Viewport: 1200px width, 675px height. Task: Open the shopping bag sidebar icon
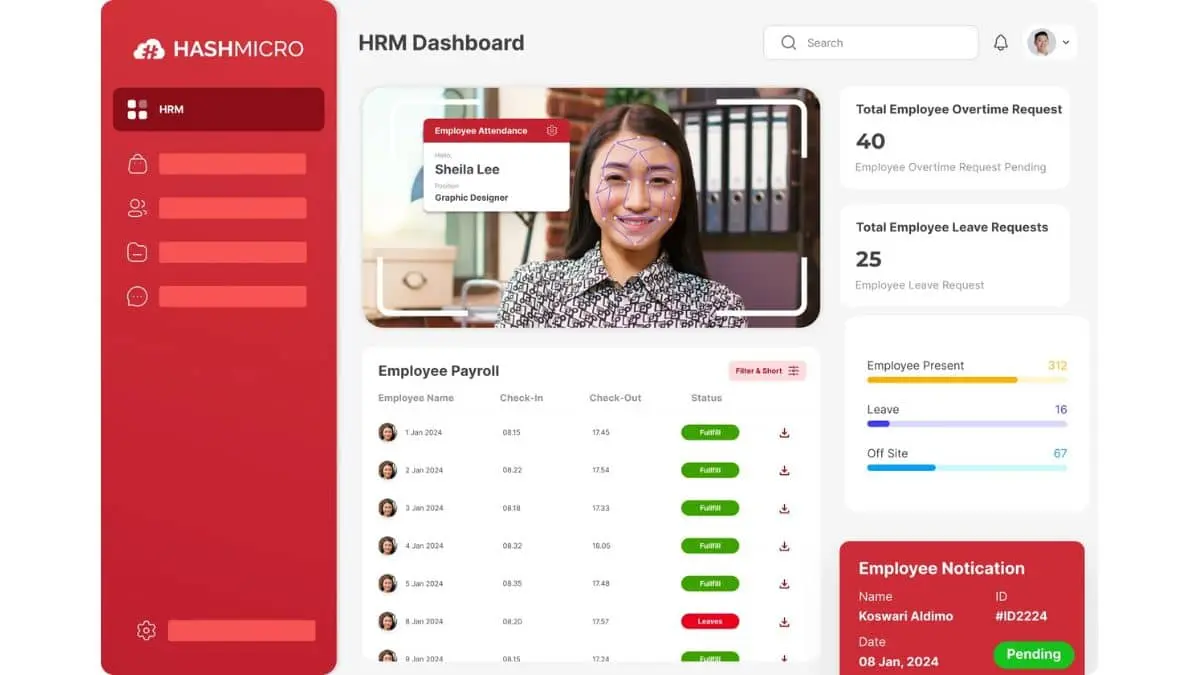(x=138, y=164)
